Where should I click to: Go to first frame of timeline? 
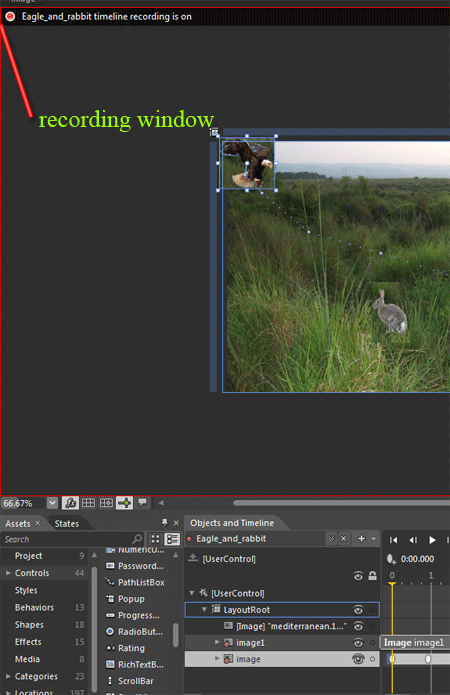[393, 539]
